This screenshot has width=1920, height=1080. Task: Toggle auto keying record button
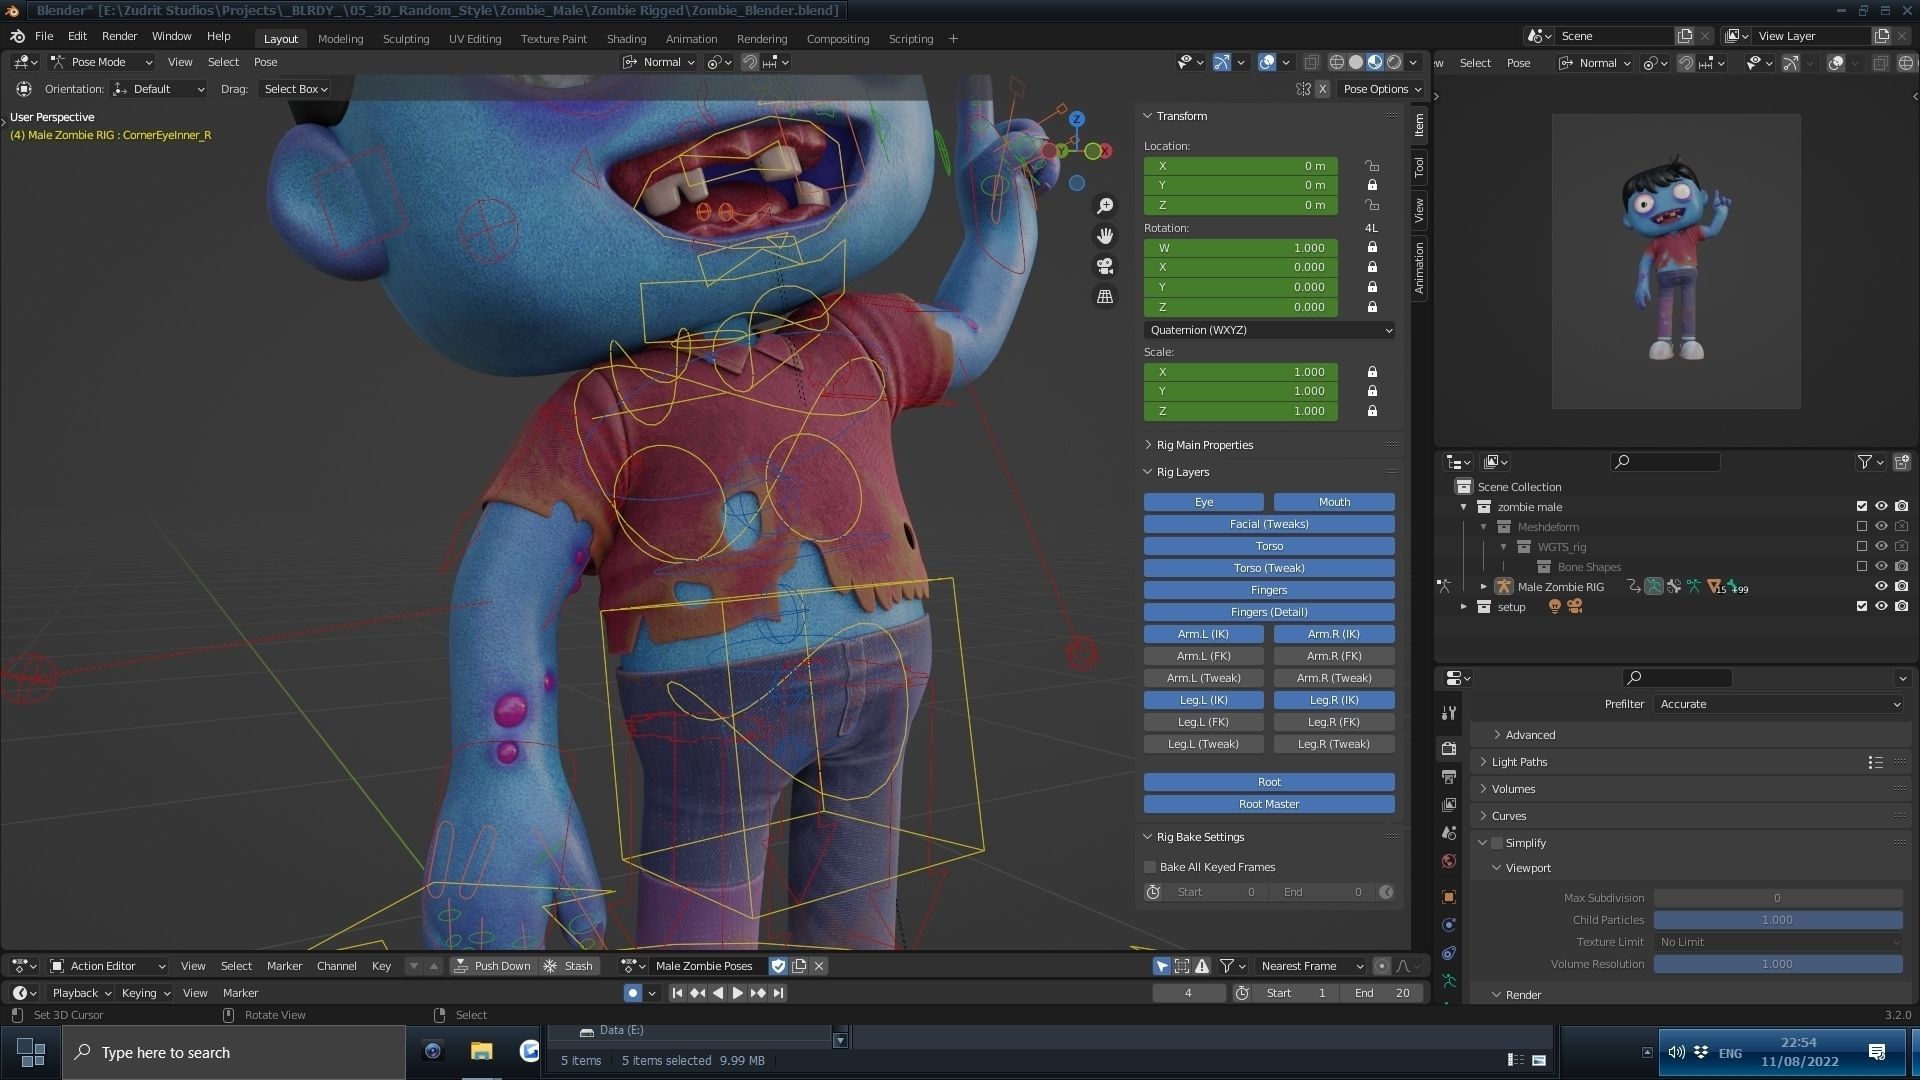click(x=632, y=993)
